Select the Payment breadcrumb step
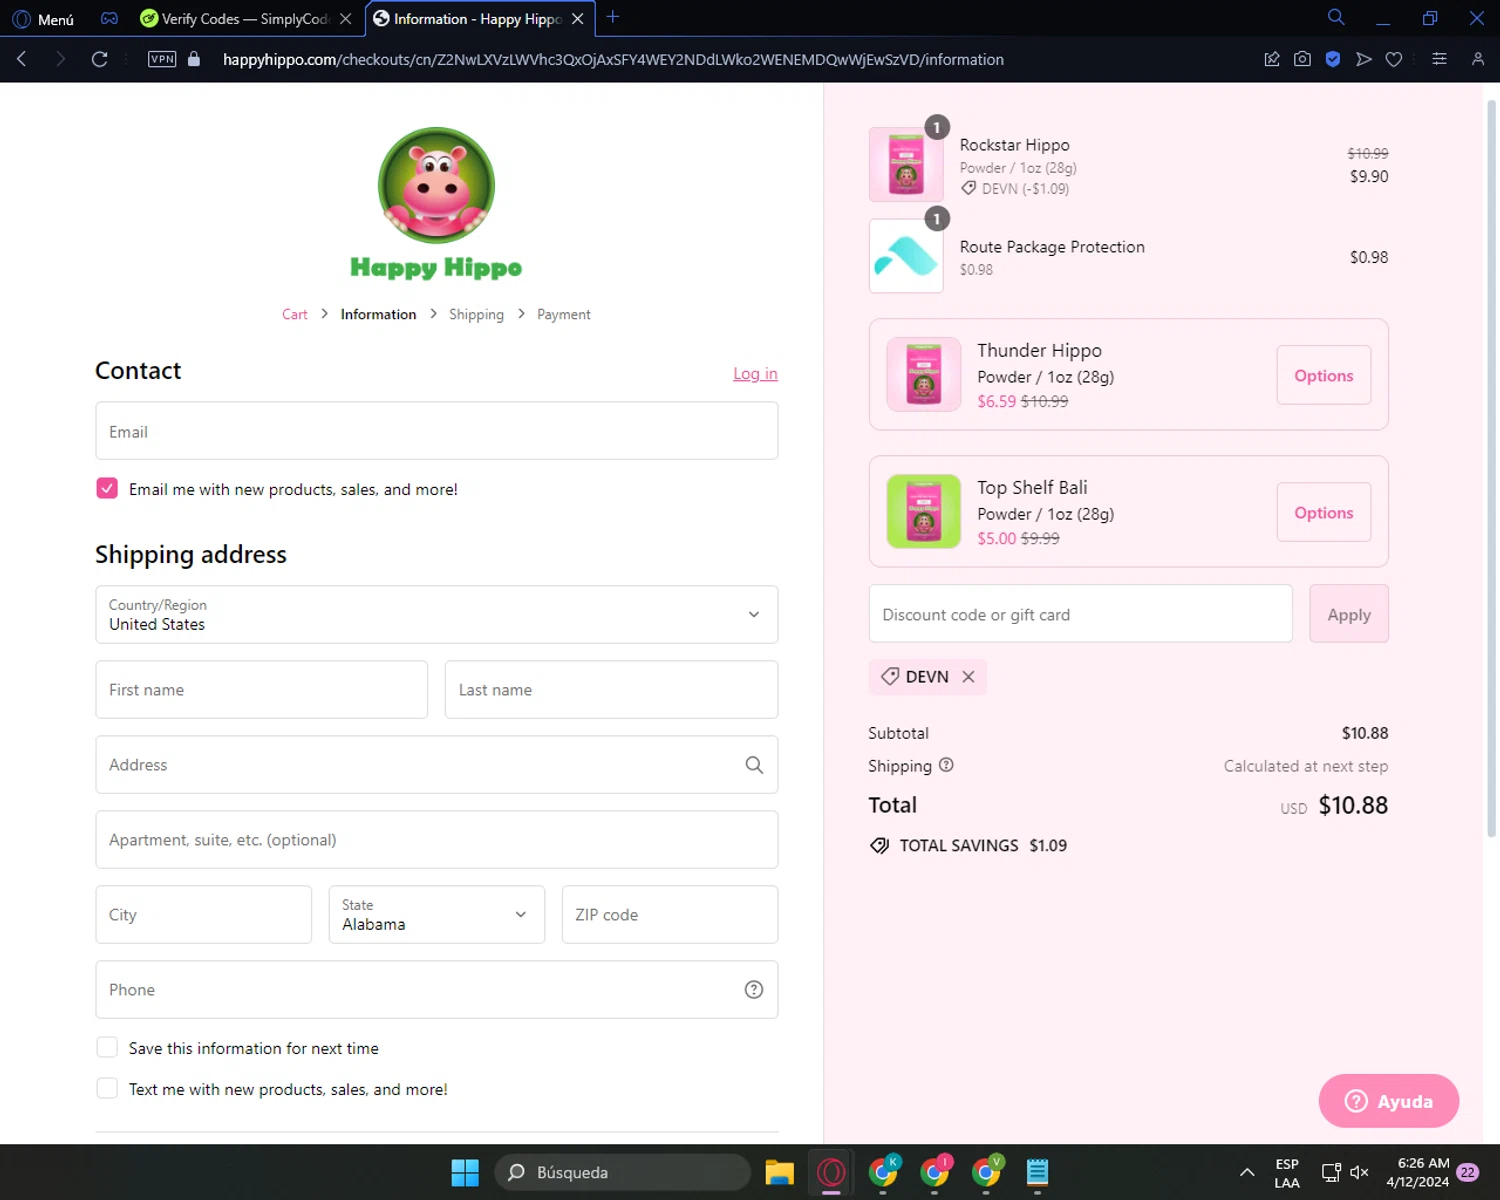Viewport: 1500px width, 1200px height. 564,314
